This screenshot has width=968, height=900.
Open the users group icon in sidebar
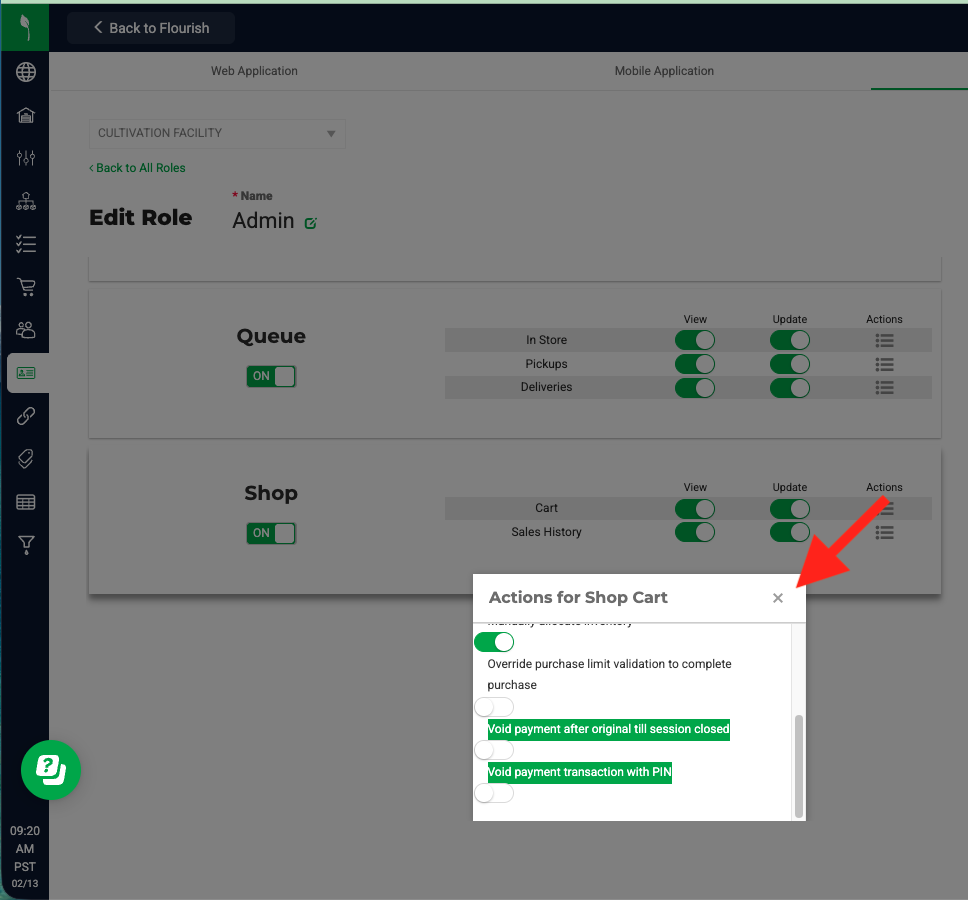click(x=25, y=330)
